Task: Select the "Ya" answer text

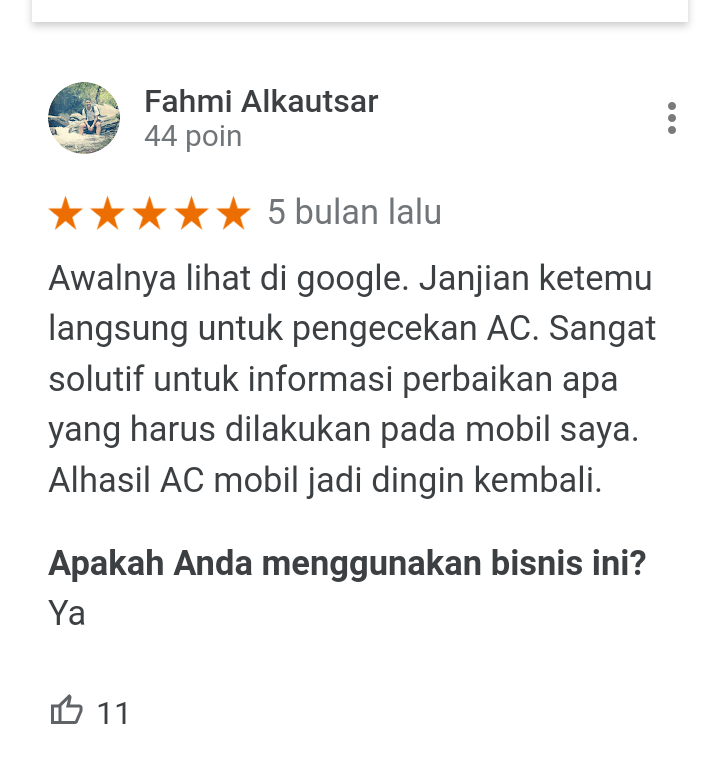Action: coord(67,613)
